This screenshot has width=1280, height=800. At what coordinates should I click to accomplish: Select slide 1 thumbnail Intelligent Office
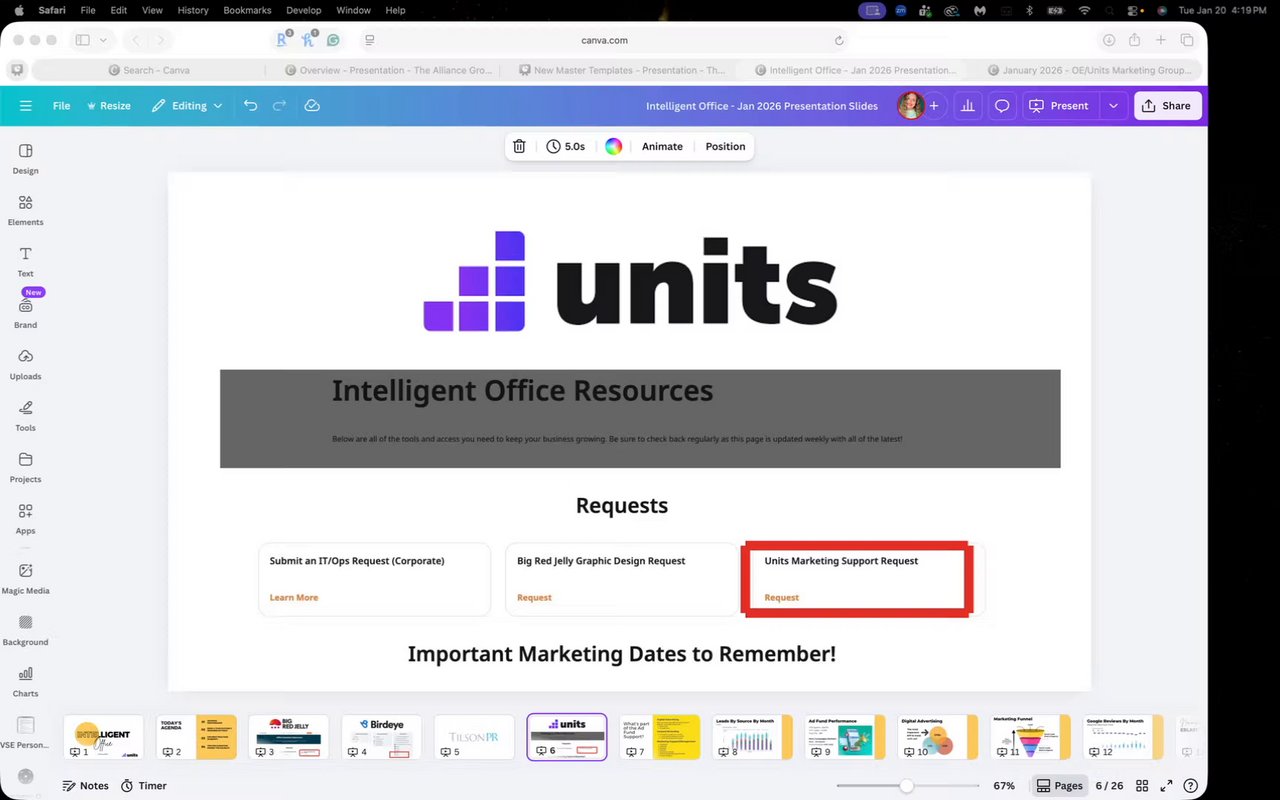[103, 737]
